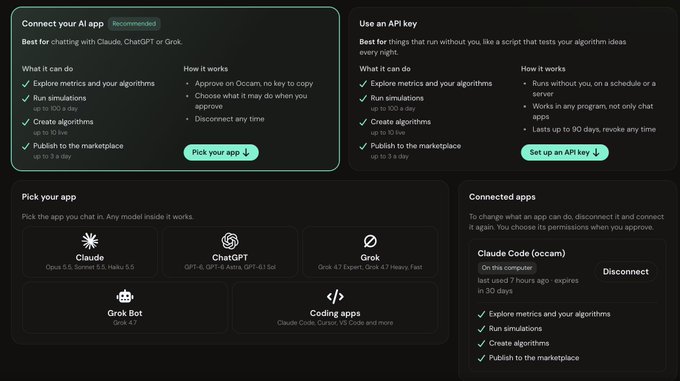Image resolution: width=680 pixels, height=381 pixels.
Task: Click the ChatGPT knot logo icon
Action: pyautogui.click(x=230, y=241)
